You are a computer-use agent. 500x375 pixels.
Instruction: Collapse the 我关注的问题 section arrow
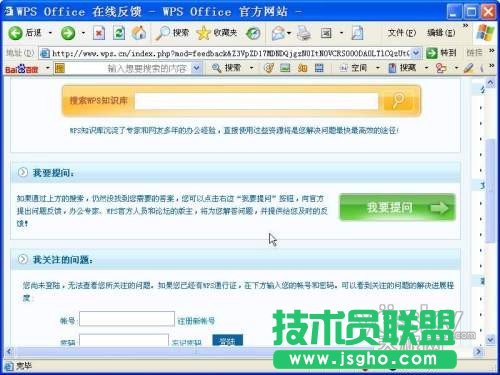(23, 259)
